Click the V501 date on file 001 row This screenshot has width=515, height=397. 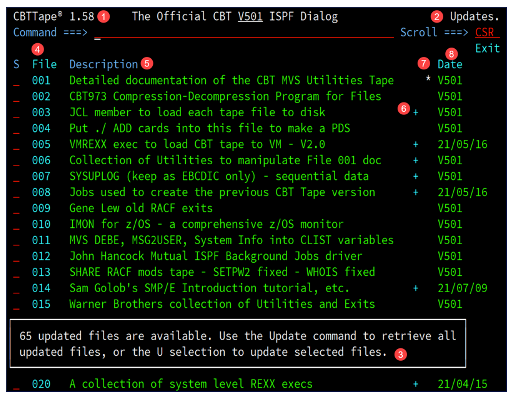450,80
